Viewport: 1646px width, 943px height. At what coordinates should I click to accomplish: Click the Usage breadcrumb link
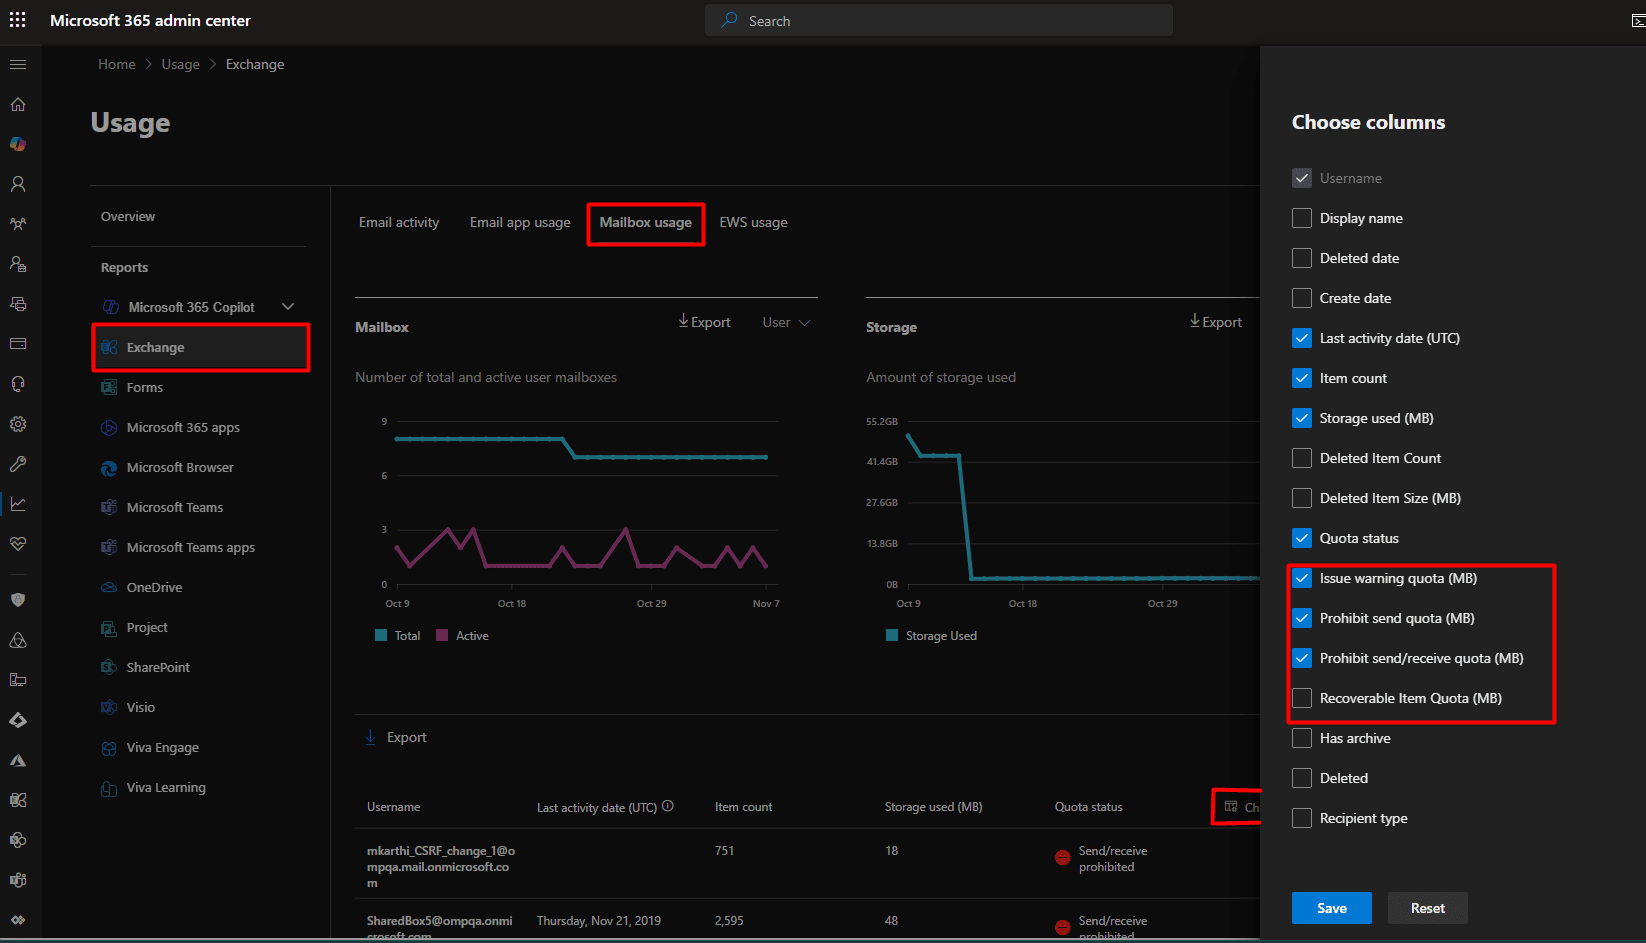180,63
